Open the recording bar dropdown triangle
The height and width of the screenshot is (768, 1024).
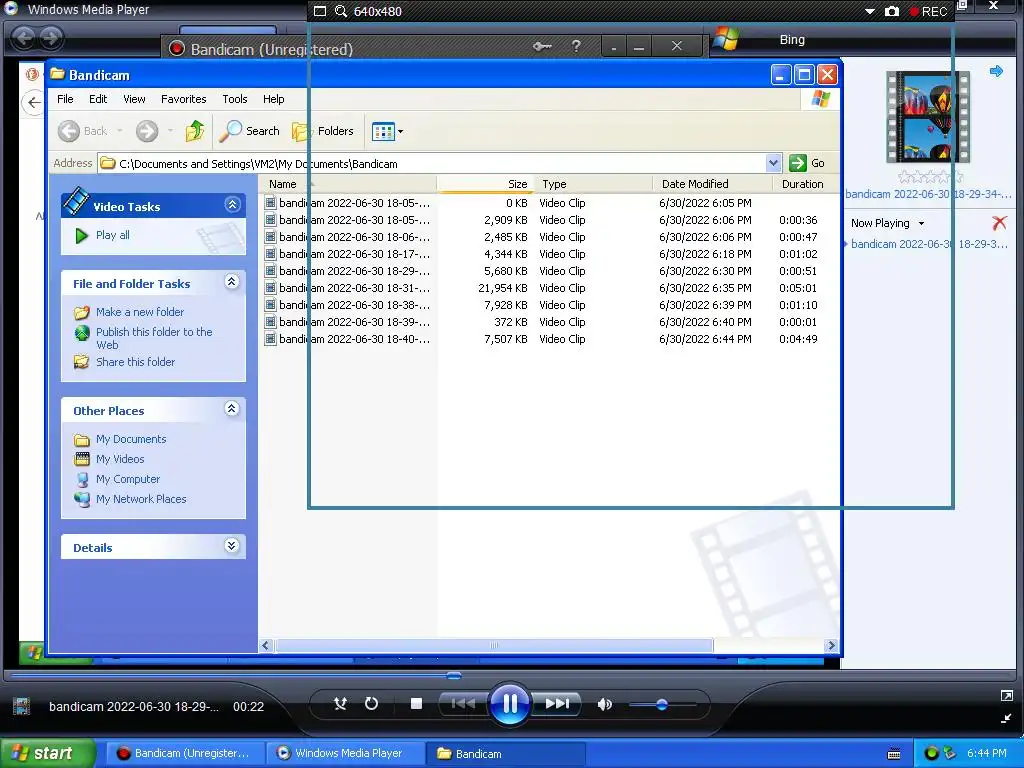tap(869, 11)
